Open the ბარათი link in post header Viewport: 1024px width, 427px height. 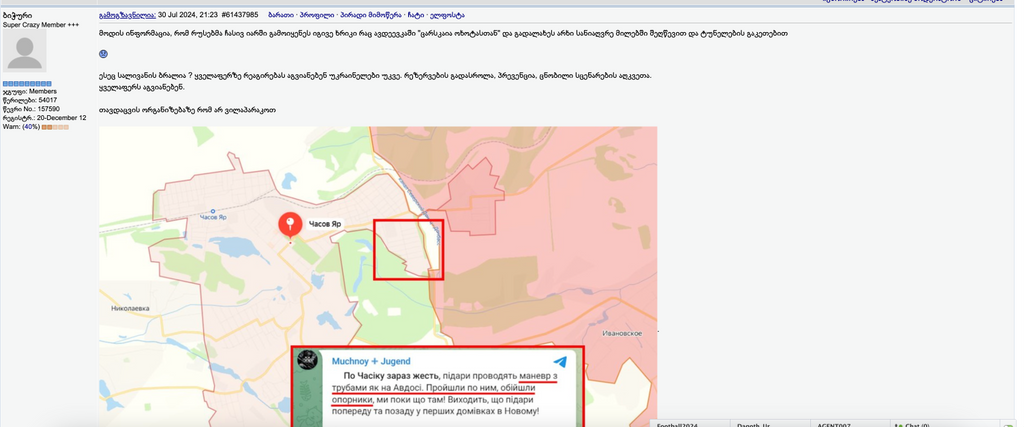(x=281, y=14)
